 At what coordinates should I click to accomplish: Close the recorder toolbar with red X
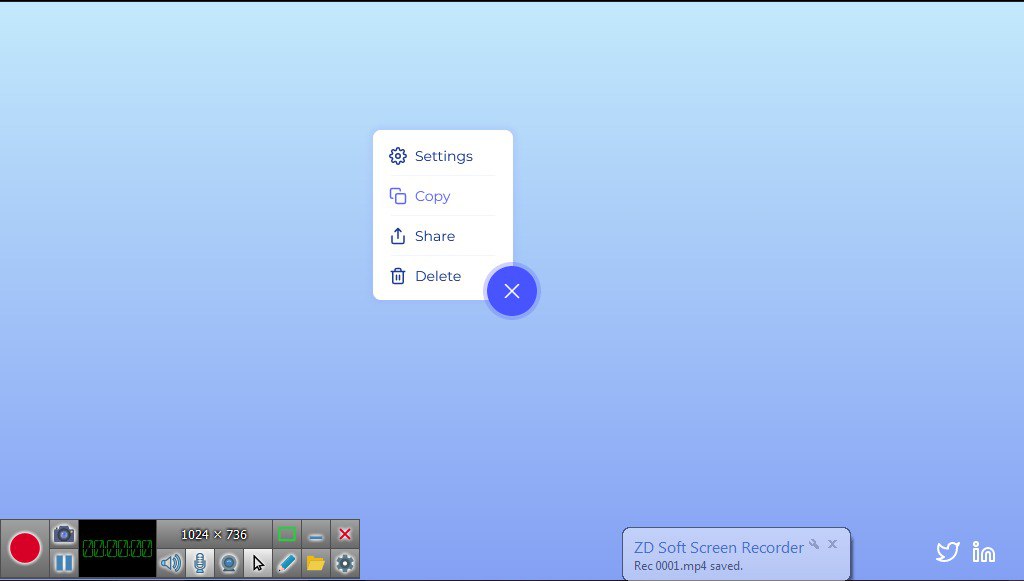[x=345, y=535]
